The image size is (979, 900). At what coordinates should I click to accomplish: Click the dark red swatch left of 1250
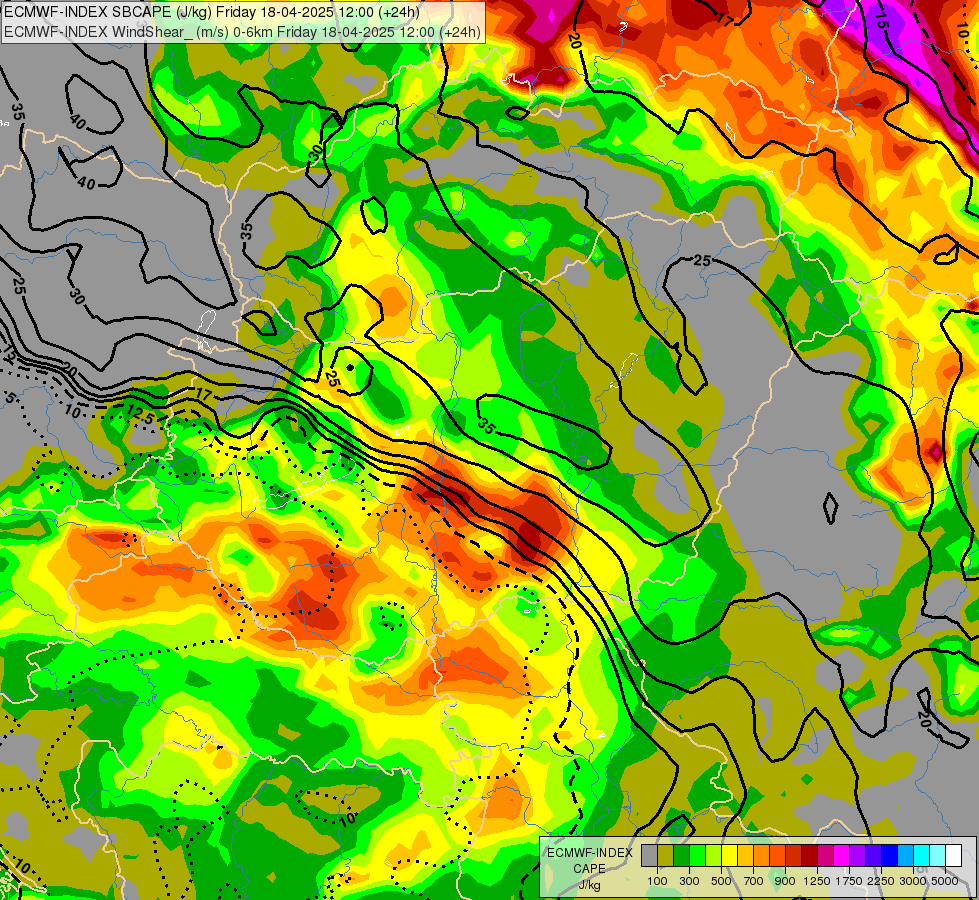point(809,855)
